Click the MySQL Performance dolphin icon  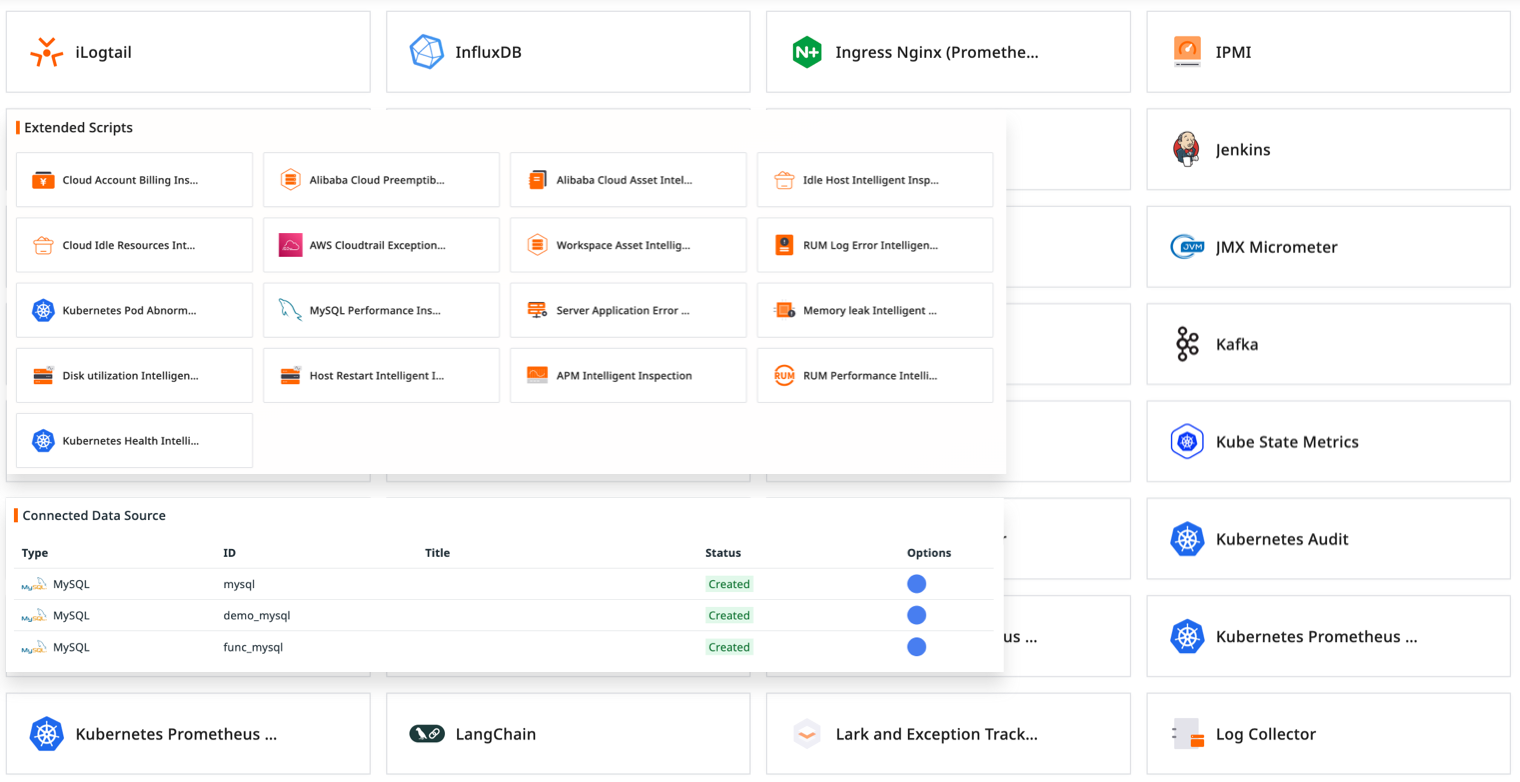coord(290,310)
